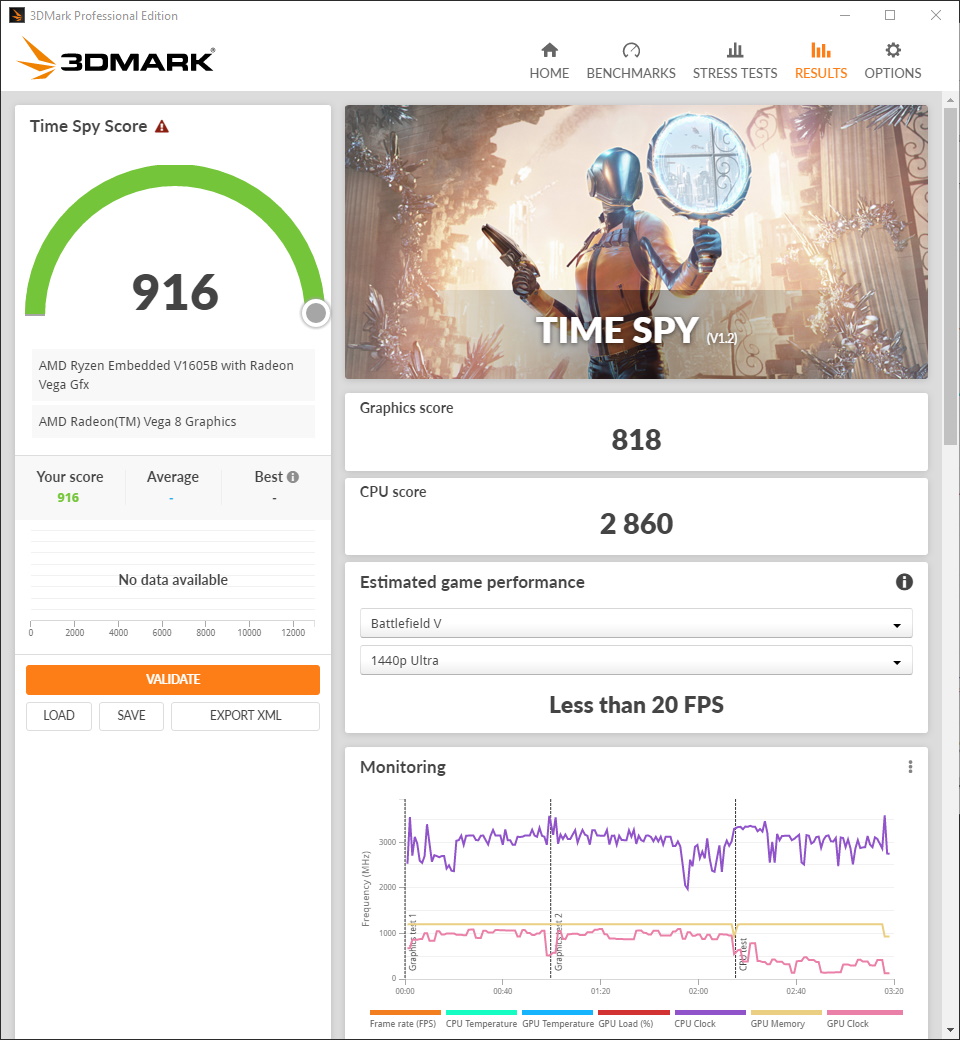The image size is (960, 1040).
Task: Toggle GPU Temperature legend swatch
Action: (557, 1013)
